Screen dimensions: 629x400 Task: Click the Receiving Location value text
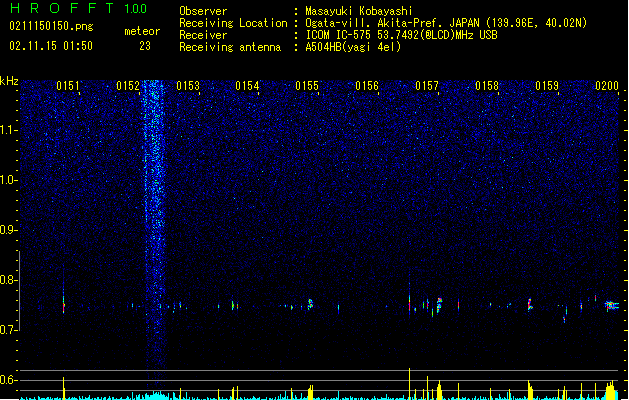click(446, 23)
